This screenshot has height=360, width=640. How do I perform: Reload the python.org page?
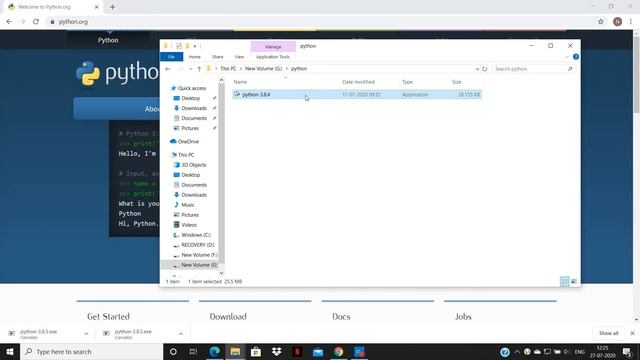(36, 22)
